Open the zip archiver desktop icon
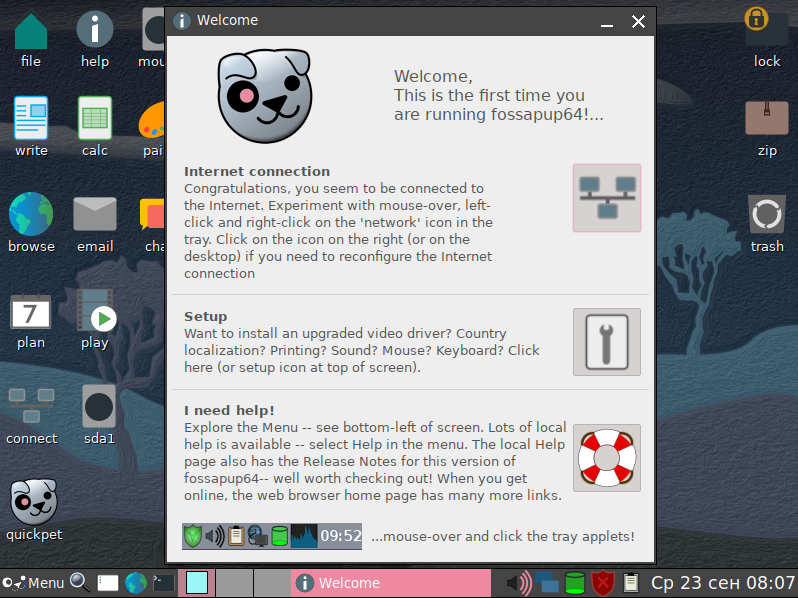This screenshot has height=598, width=798. click(766, 118)
